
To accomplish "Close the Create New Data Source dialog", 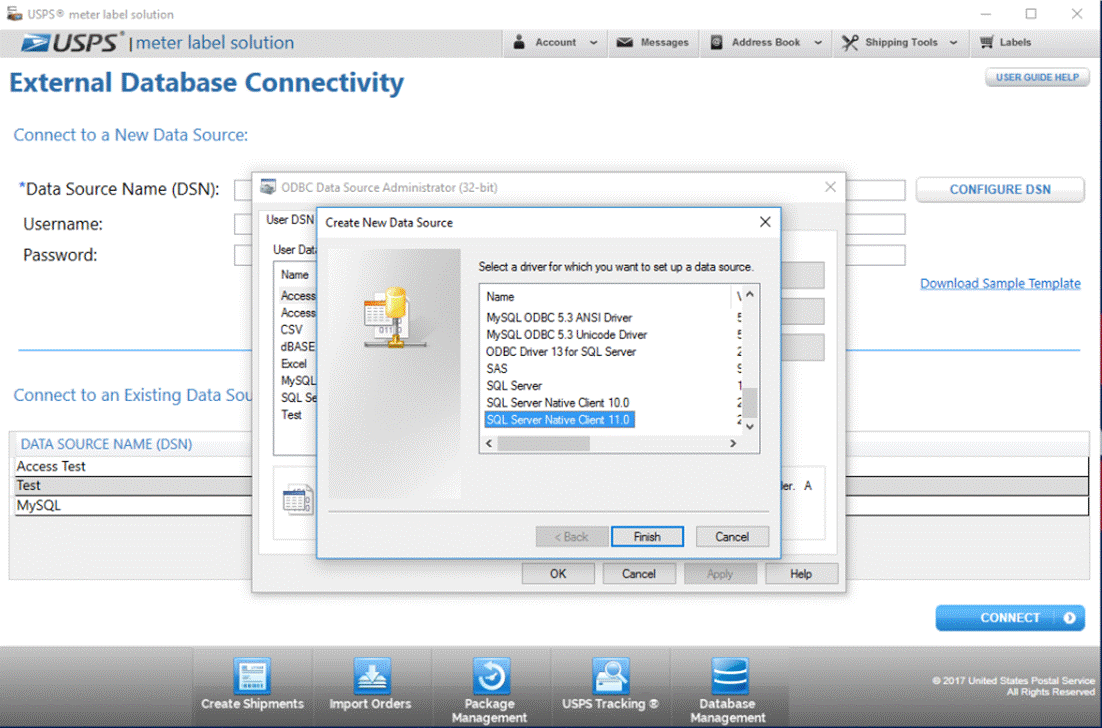I will click(x=765, y=222).
